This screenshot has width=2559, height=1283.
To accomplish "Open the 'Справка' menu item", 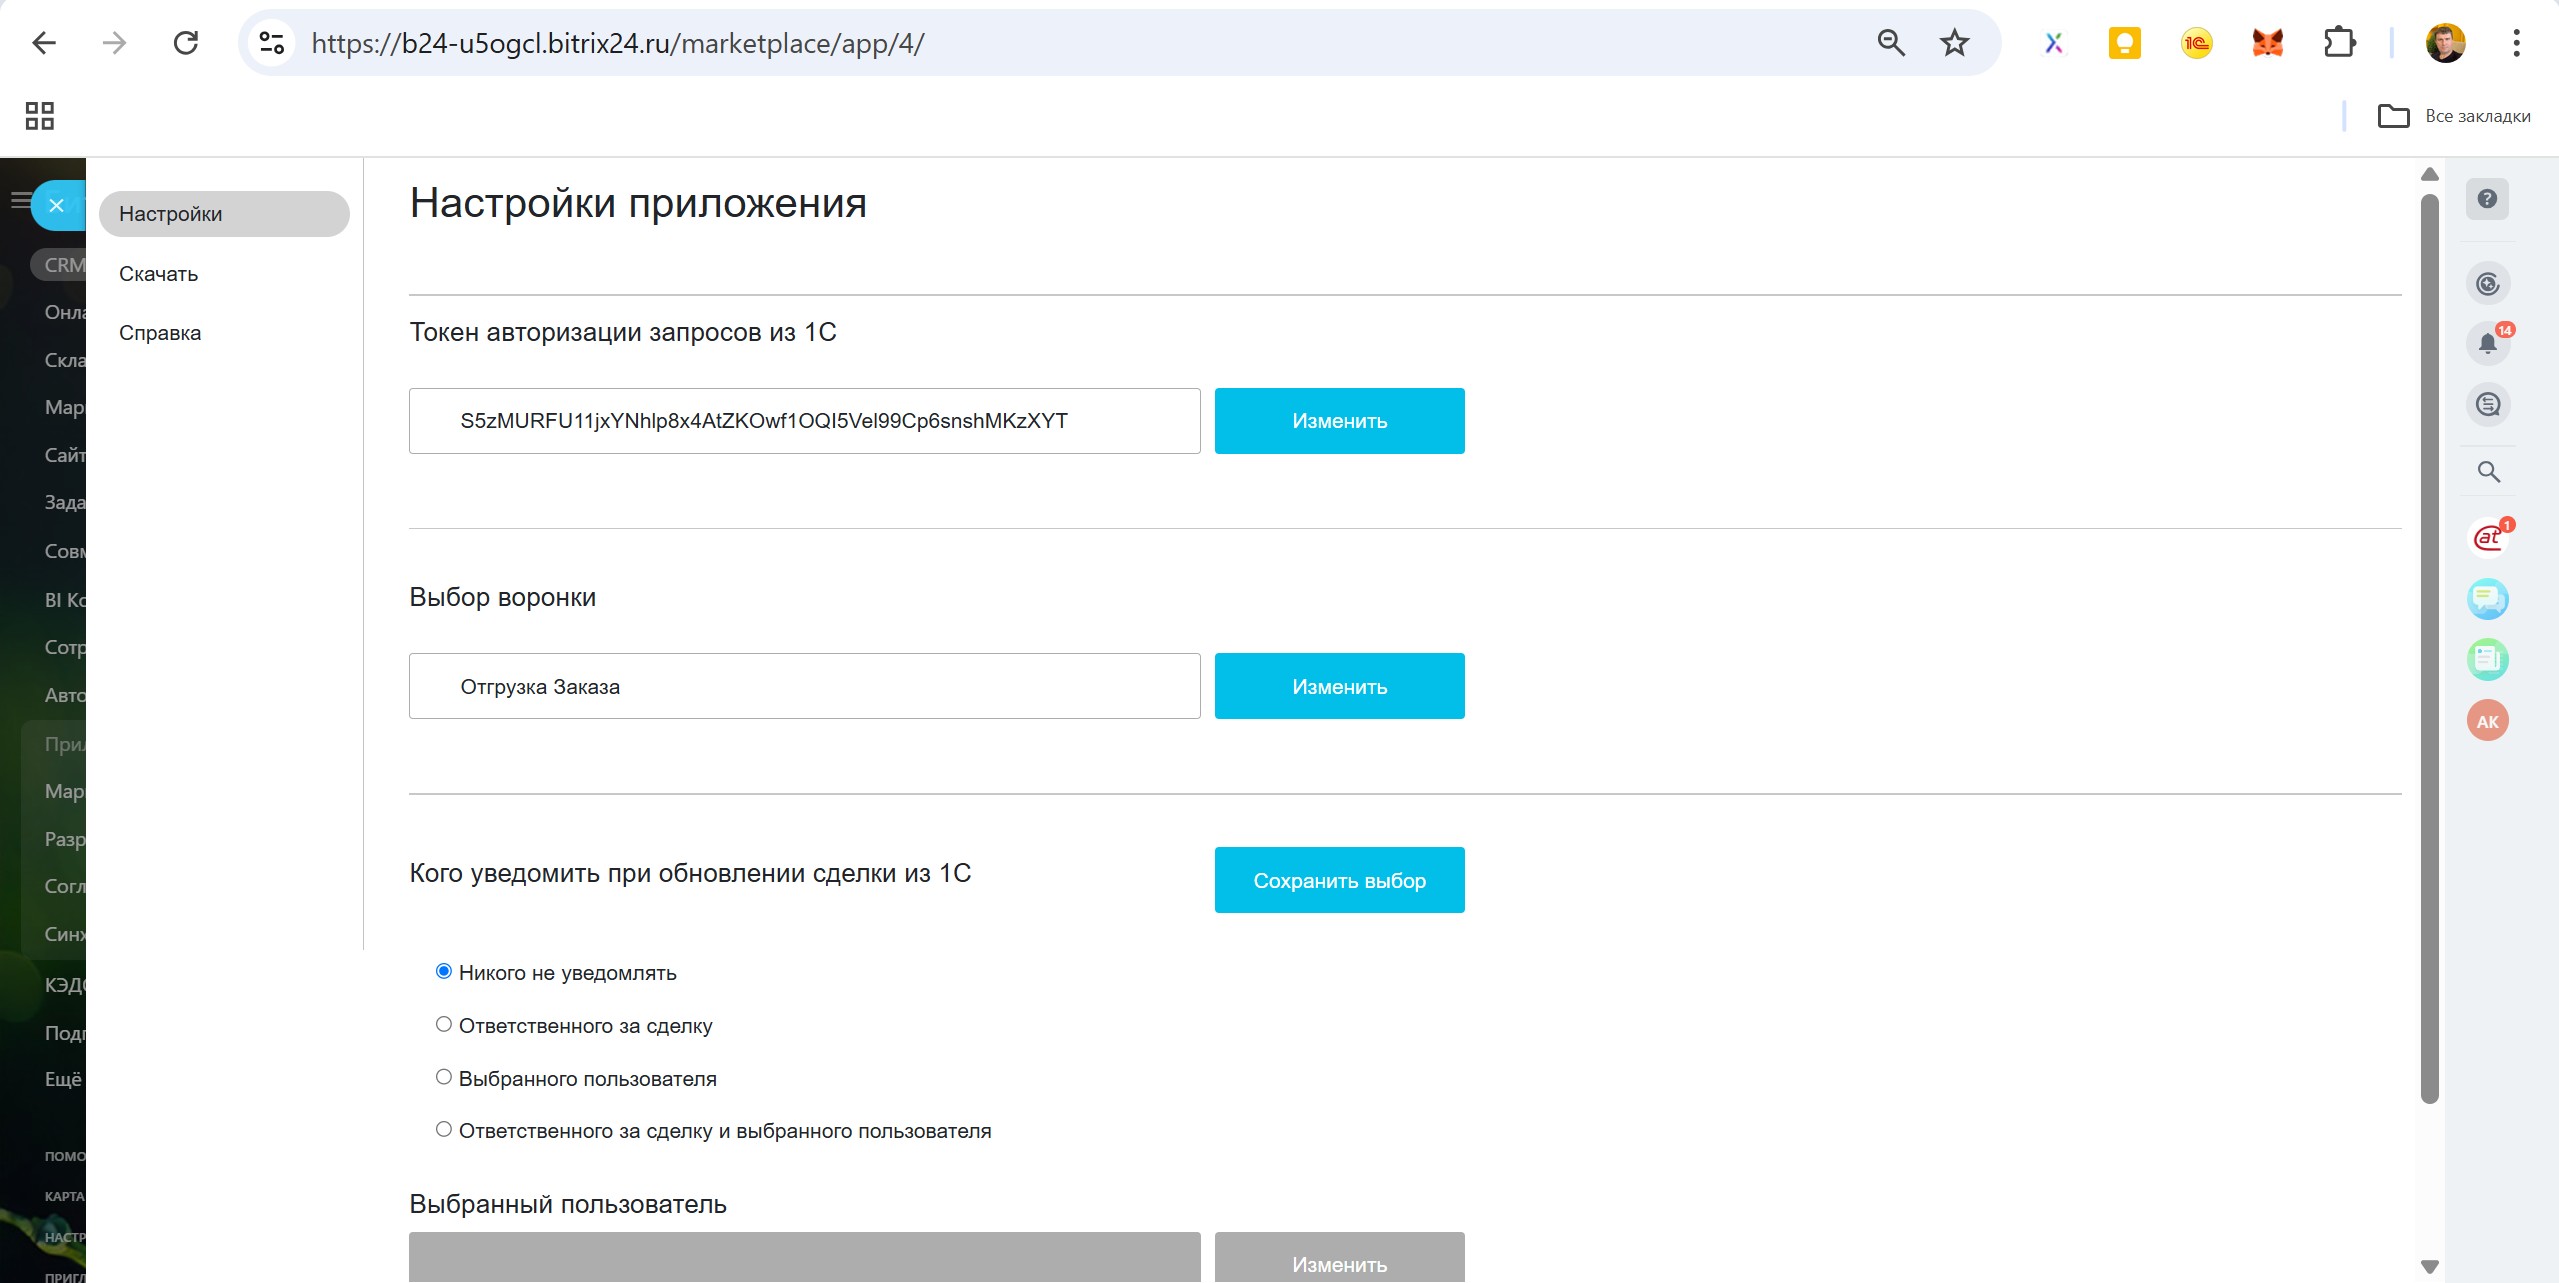I will pyautogui.click(x=160, y=333).
